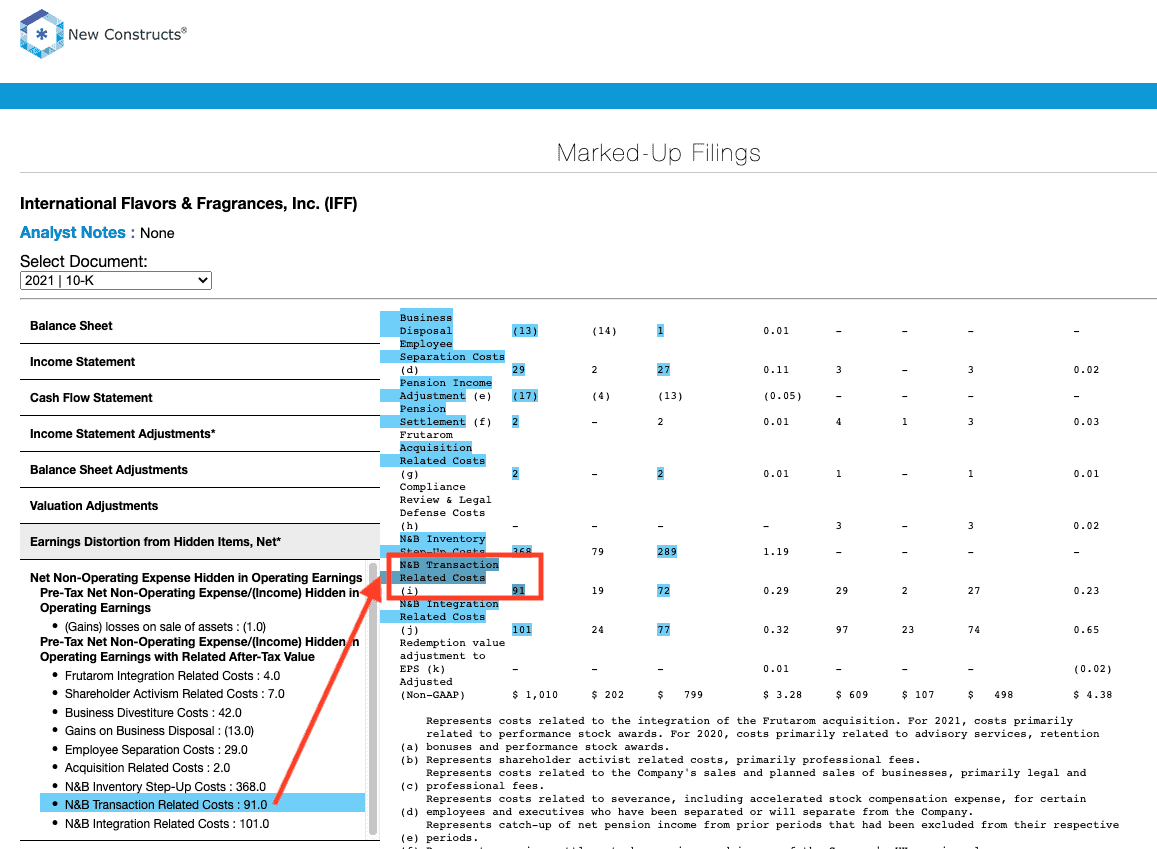Click the New Constructs brand name text
Screen dimensions: 1157x849
(127, 34)
